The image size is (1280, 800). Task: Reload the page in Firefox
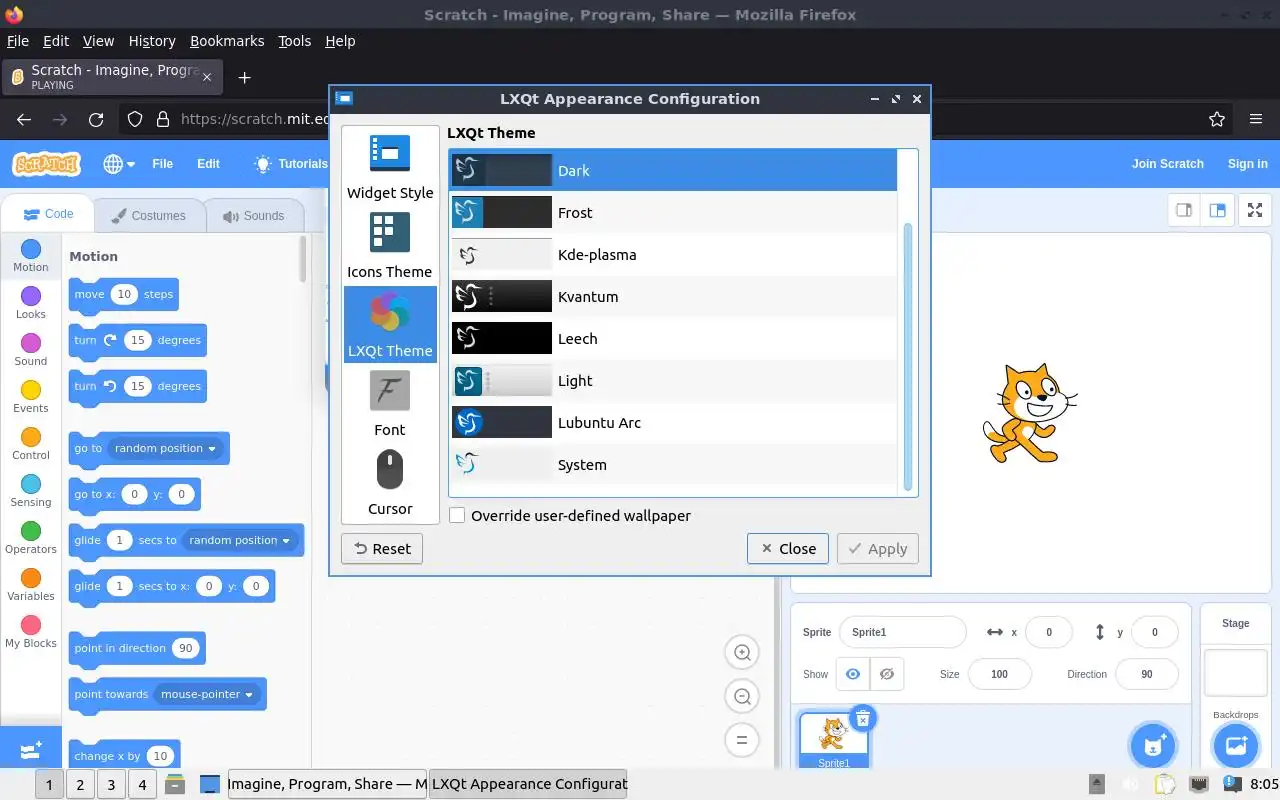96,119
